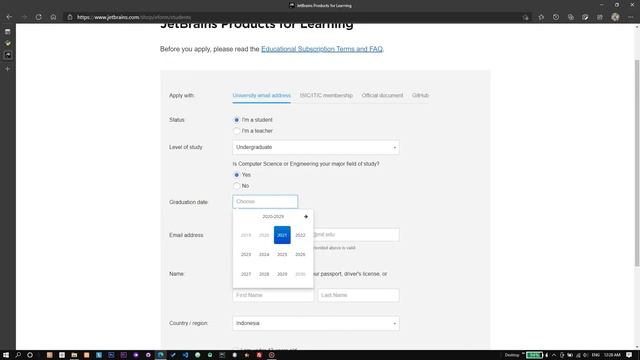Open Educational Subscription Terms and FAQ link
The height and width of the screenshot is (360, 640).
click(x=322, y=49)
